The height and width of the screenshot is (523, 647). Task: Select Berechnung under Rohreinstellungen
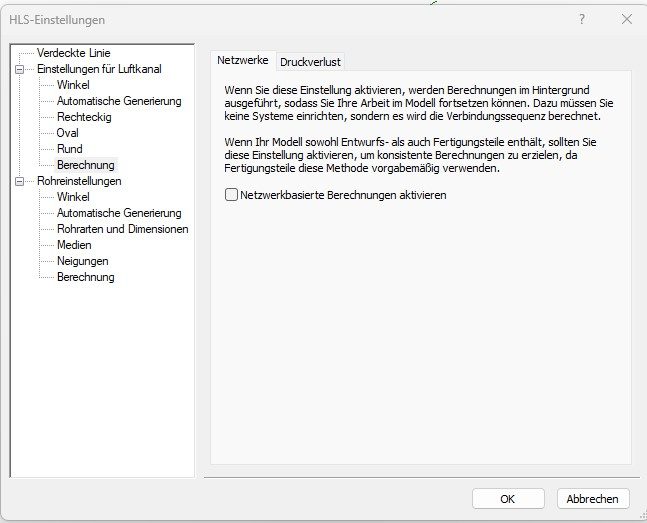(85, 277)
